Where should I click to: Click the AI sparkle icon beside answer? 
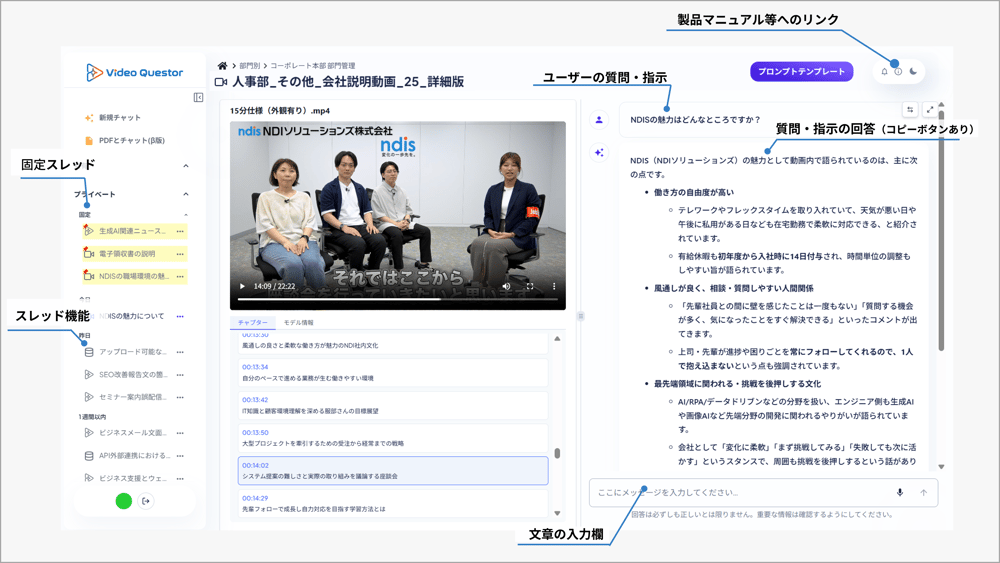(x=599, y=152)
